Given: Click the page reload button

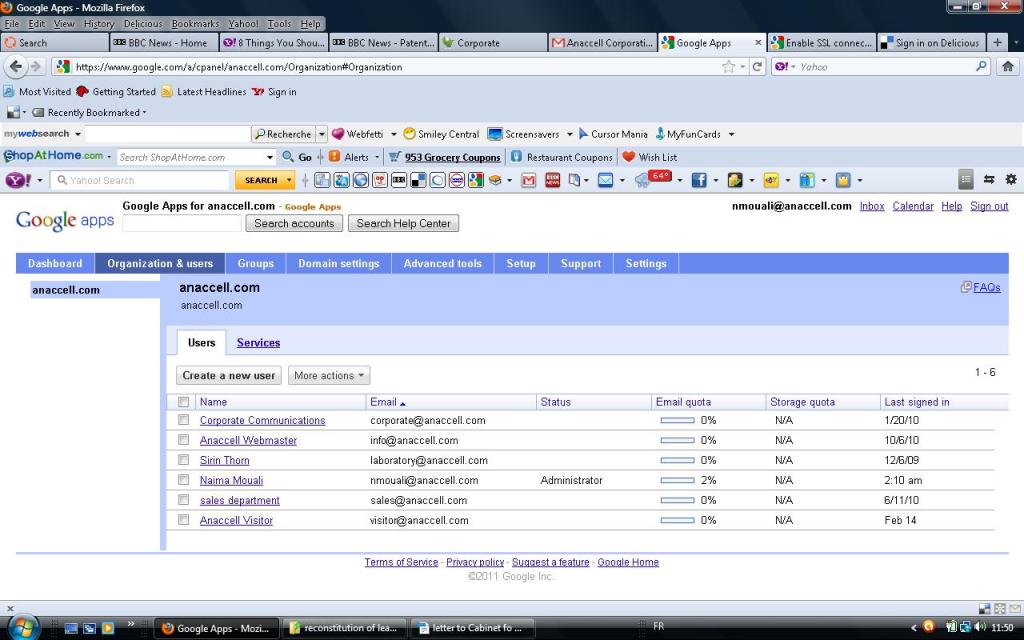Looking at the screenshot, I should pos(758,67).
